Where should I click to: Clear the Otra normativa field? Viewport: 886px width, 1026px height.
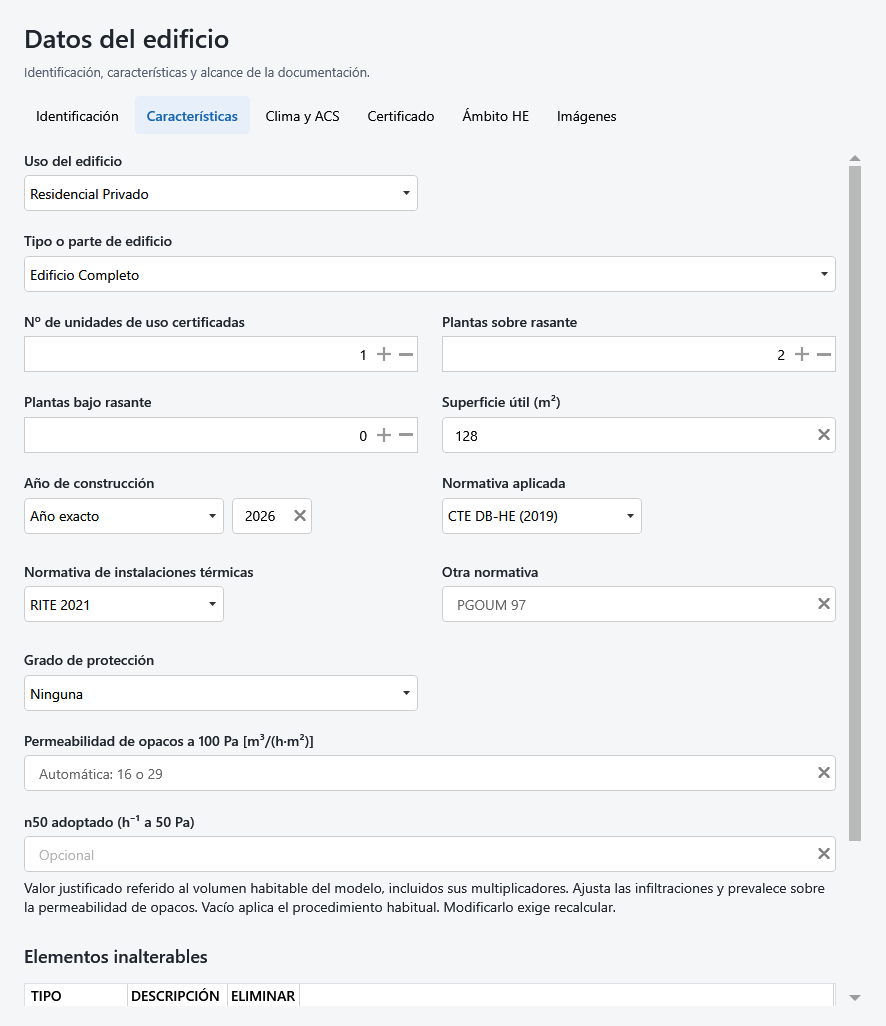pos(824,604)
